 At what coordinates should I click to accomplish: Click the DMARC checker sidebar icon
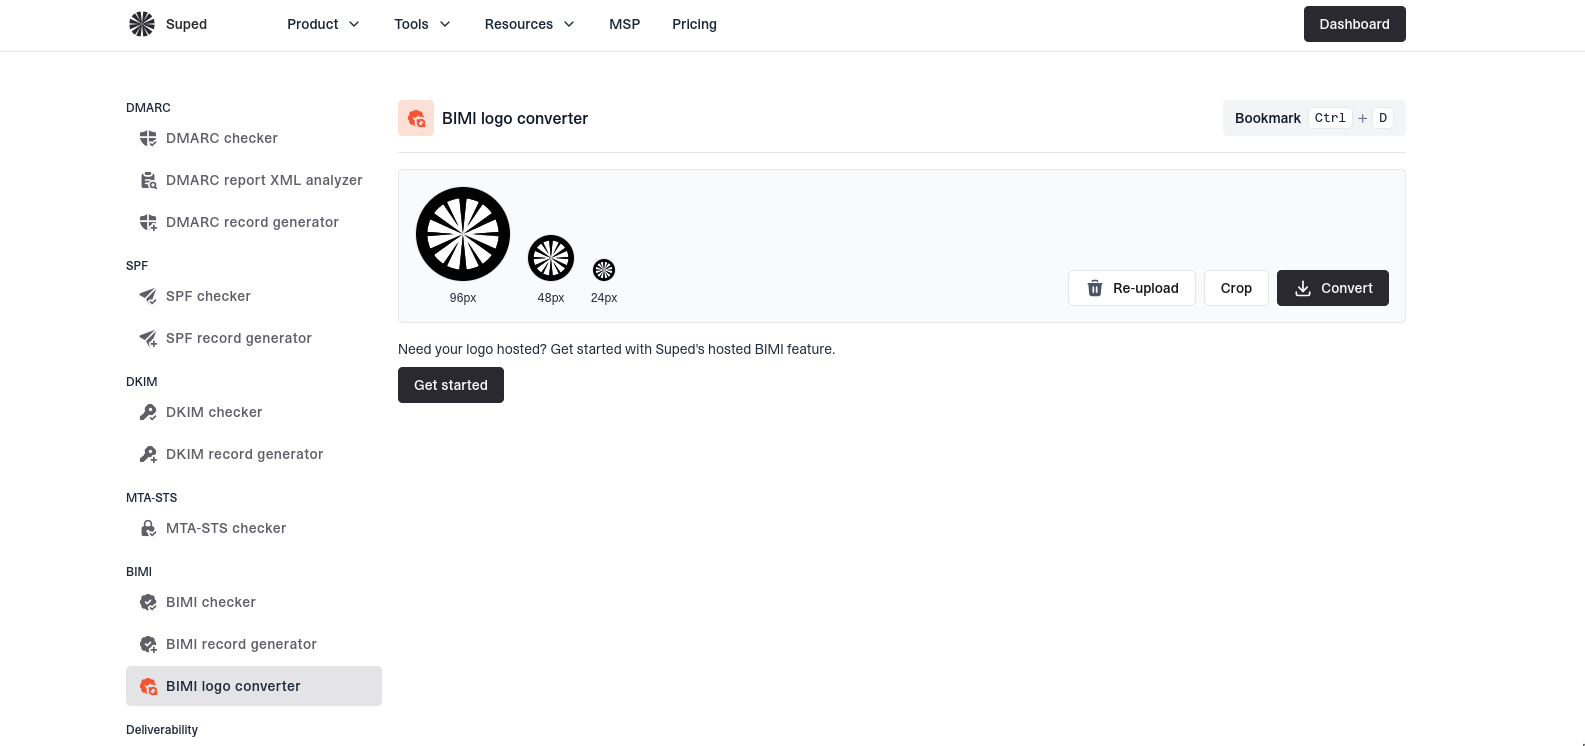click(148, 138)
